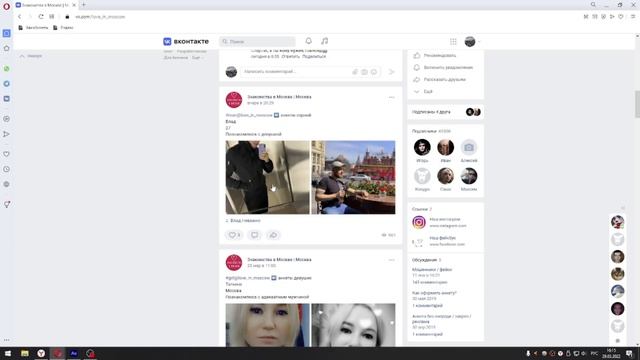
Task: Reload the page in Opera
Action: pyautogui.click(x=41, y=17)
